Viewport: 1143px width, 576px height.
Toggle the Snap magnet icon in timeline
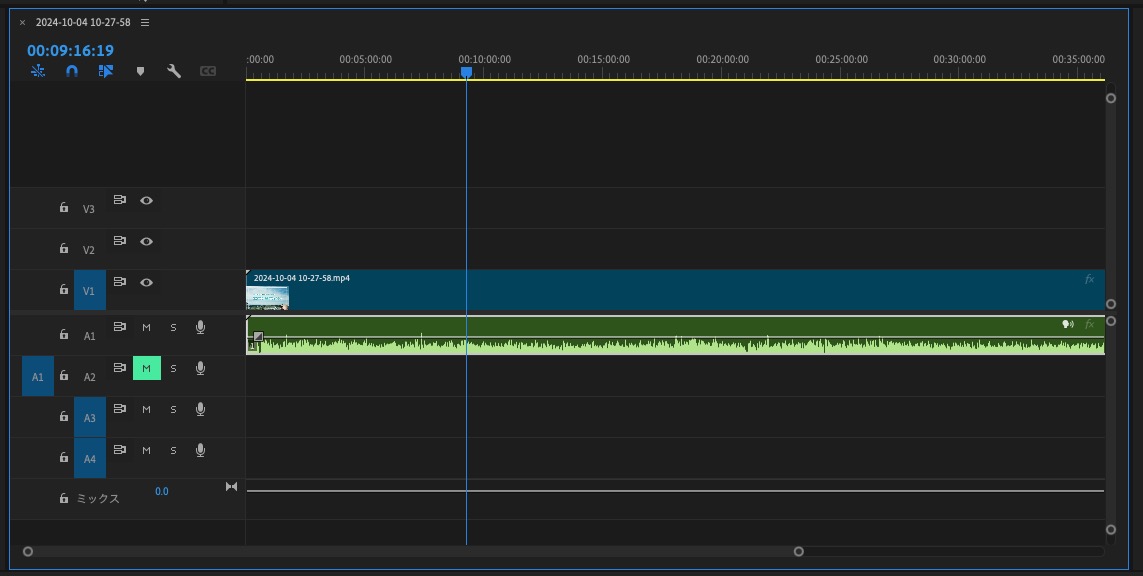click(71, 71)
